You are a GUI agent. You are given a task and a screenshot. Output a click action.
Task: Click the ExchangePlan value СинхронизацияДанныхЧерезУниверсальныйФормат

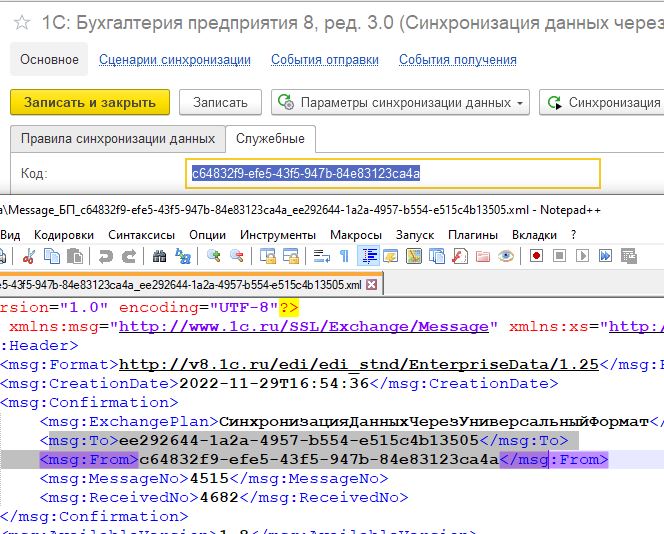point(434,422)
